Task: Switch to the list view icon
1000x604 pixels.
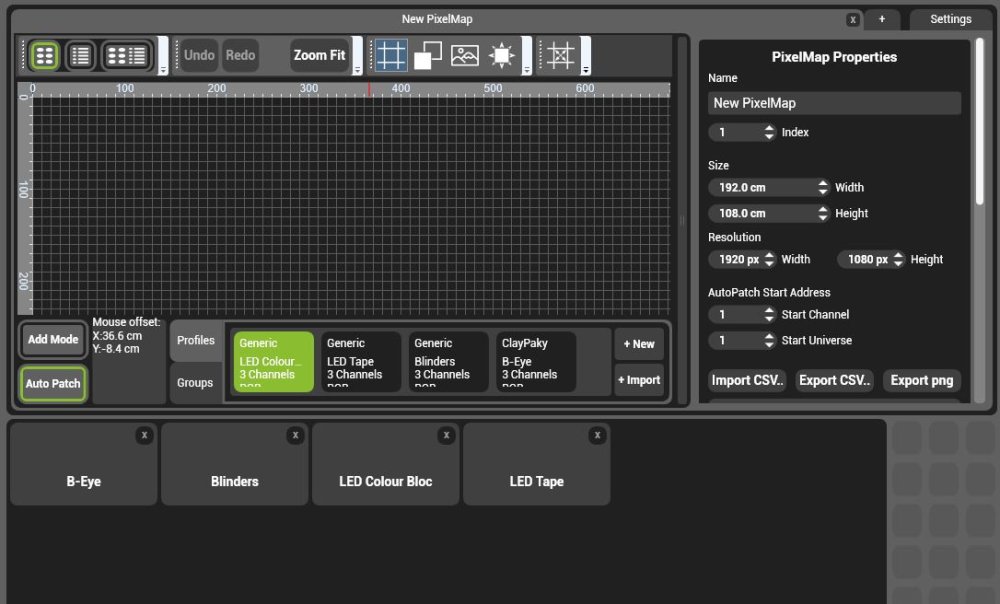Action: 79,55
